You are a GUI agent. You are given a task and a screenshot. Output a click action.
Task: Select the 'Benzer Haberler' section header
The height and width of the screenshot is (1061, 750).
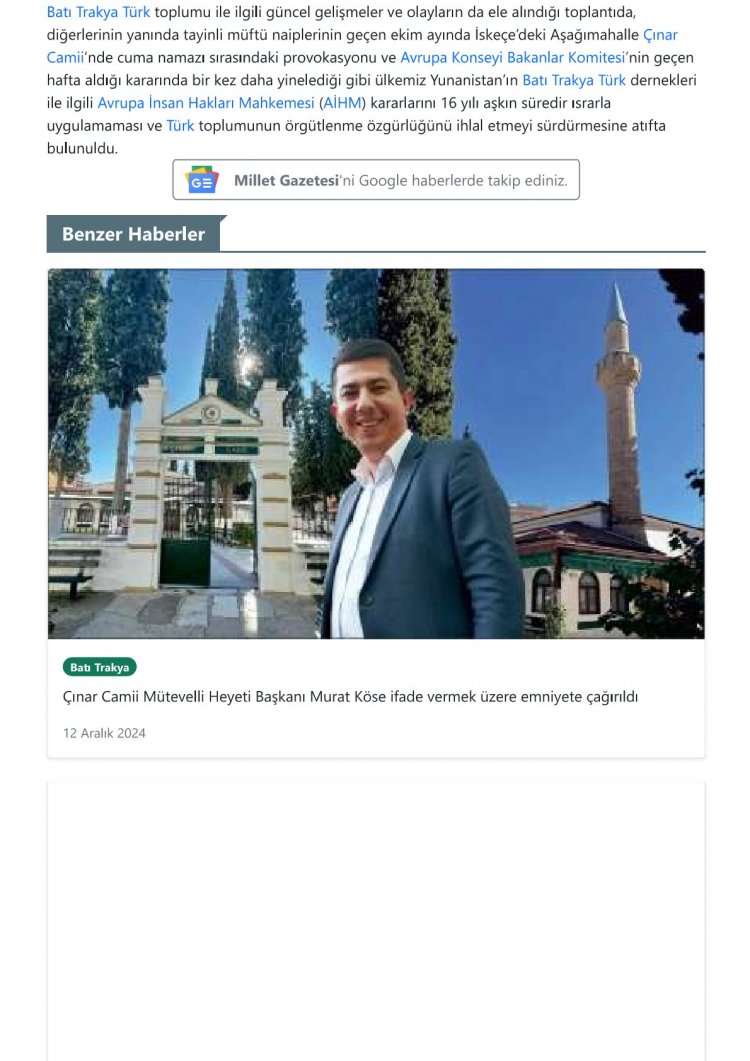133,234
